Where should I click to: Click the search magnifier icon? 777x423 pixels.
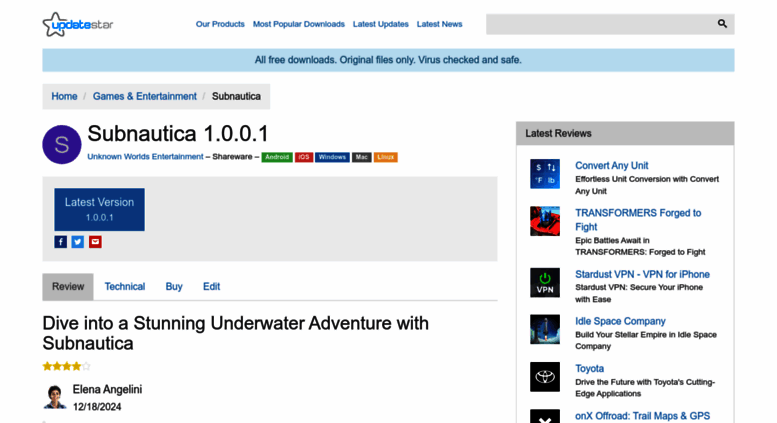coord(722,24)
